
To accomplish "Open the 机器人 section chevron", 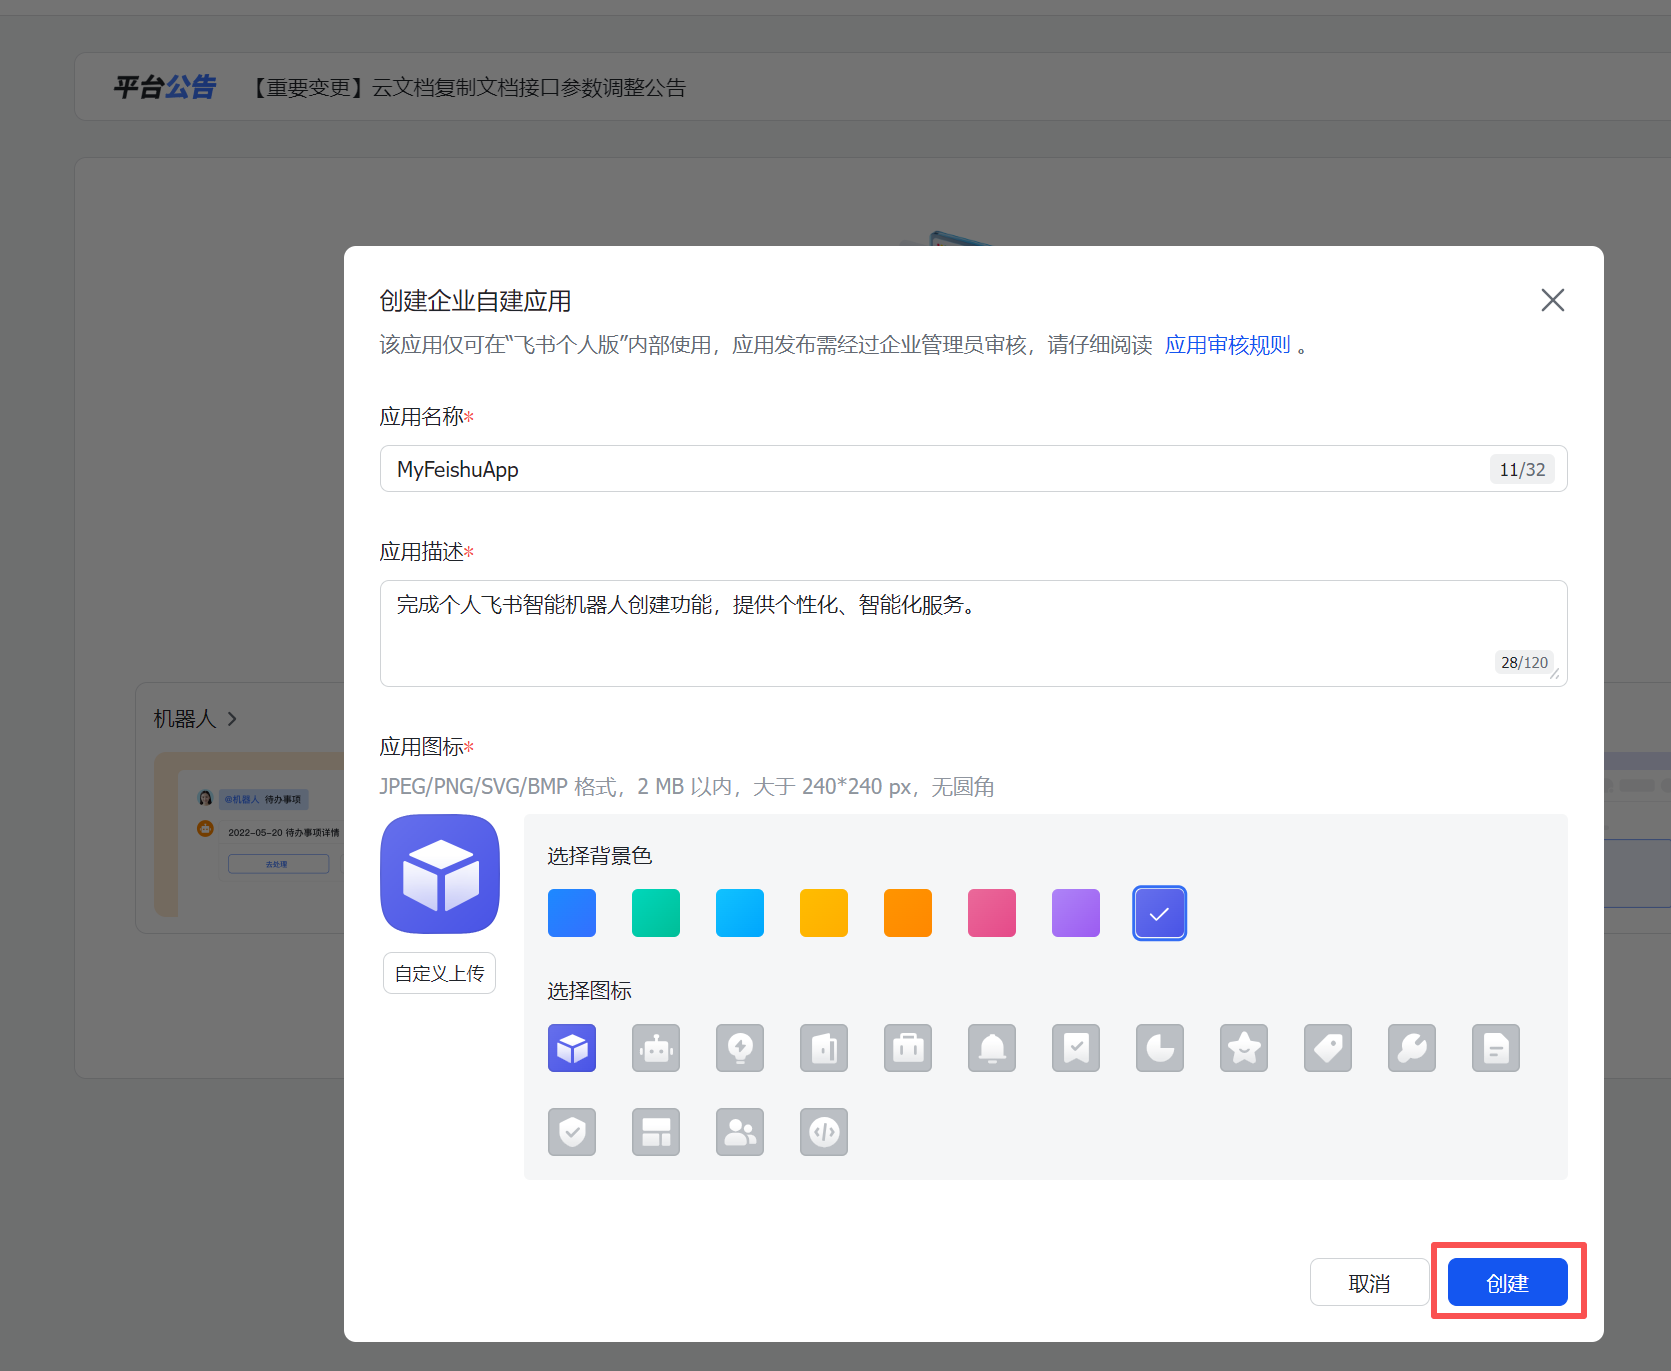I will click(232, 719).
